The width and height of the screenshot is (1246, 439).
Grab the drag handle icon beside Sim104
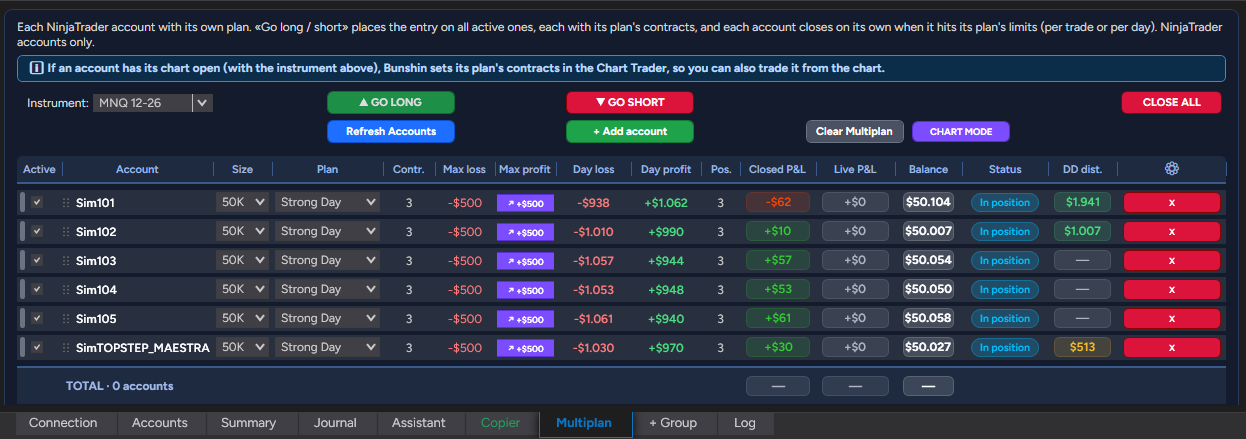click(67, 289)
